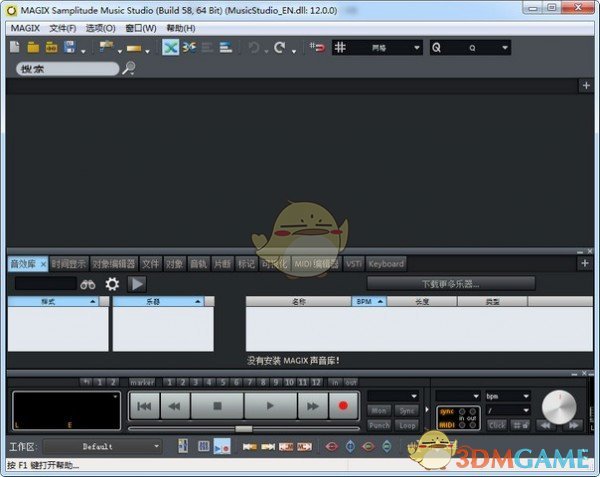This screenshot has height=477, width=600.
Task: Click the round jog wheel knob
Action: [x=559, y=407]
